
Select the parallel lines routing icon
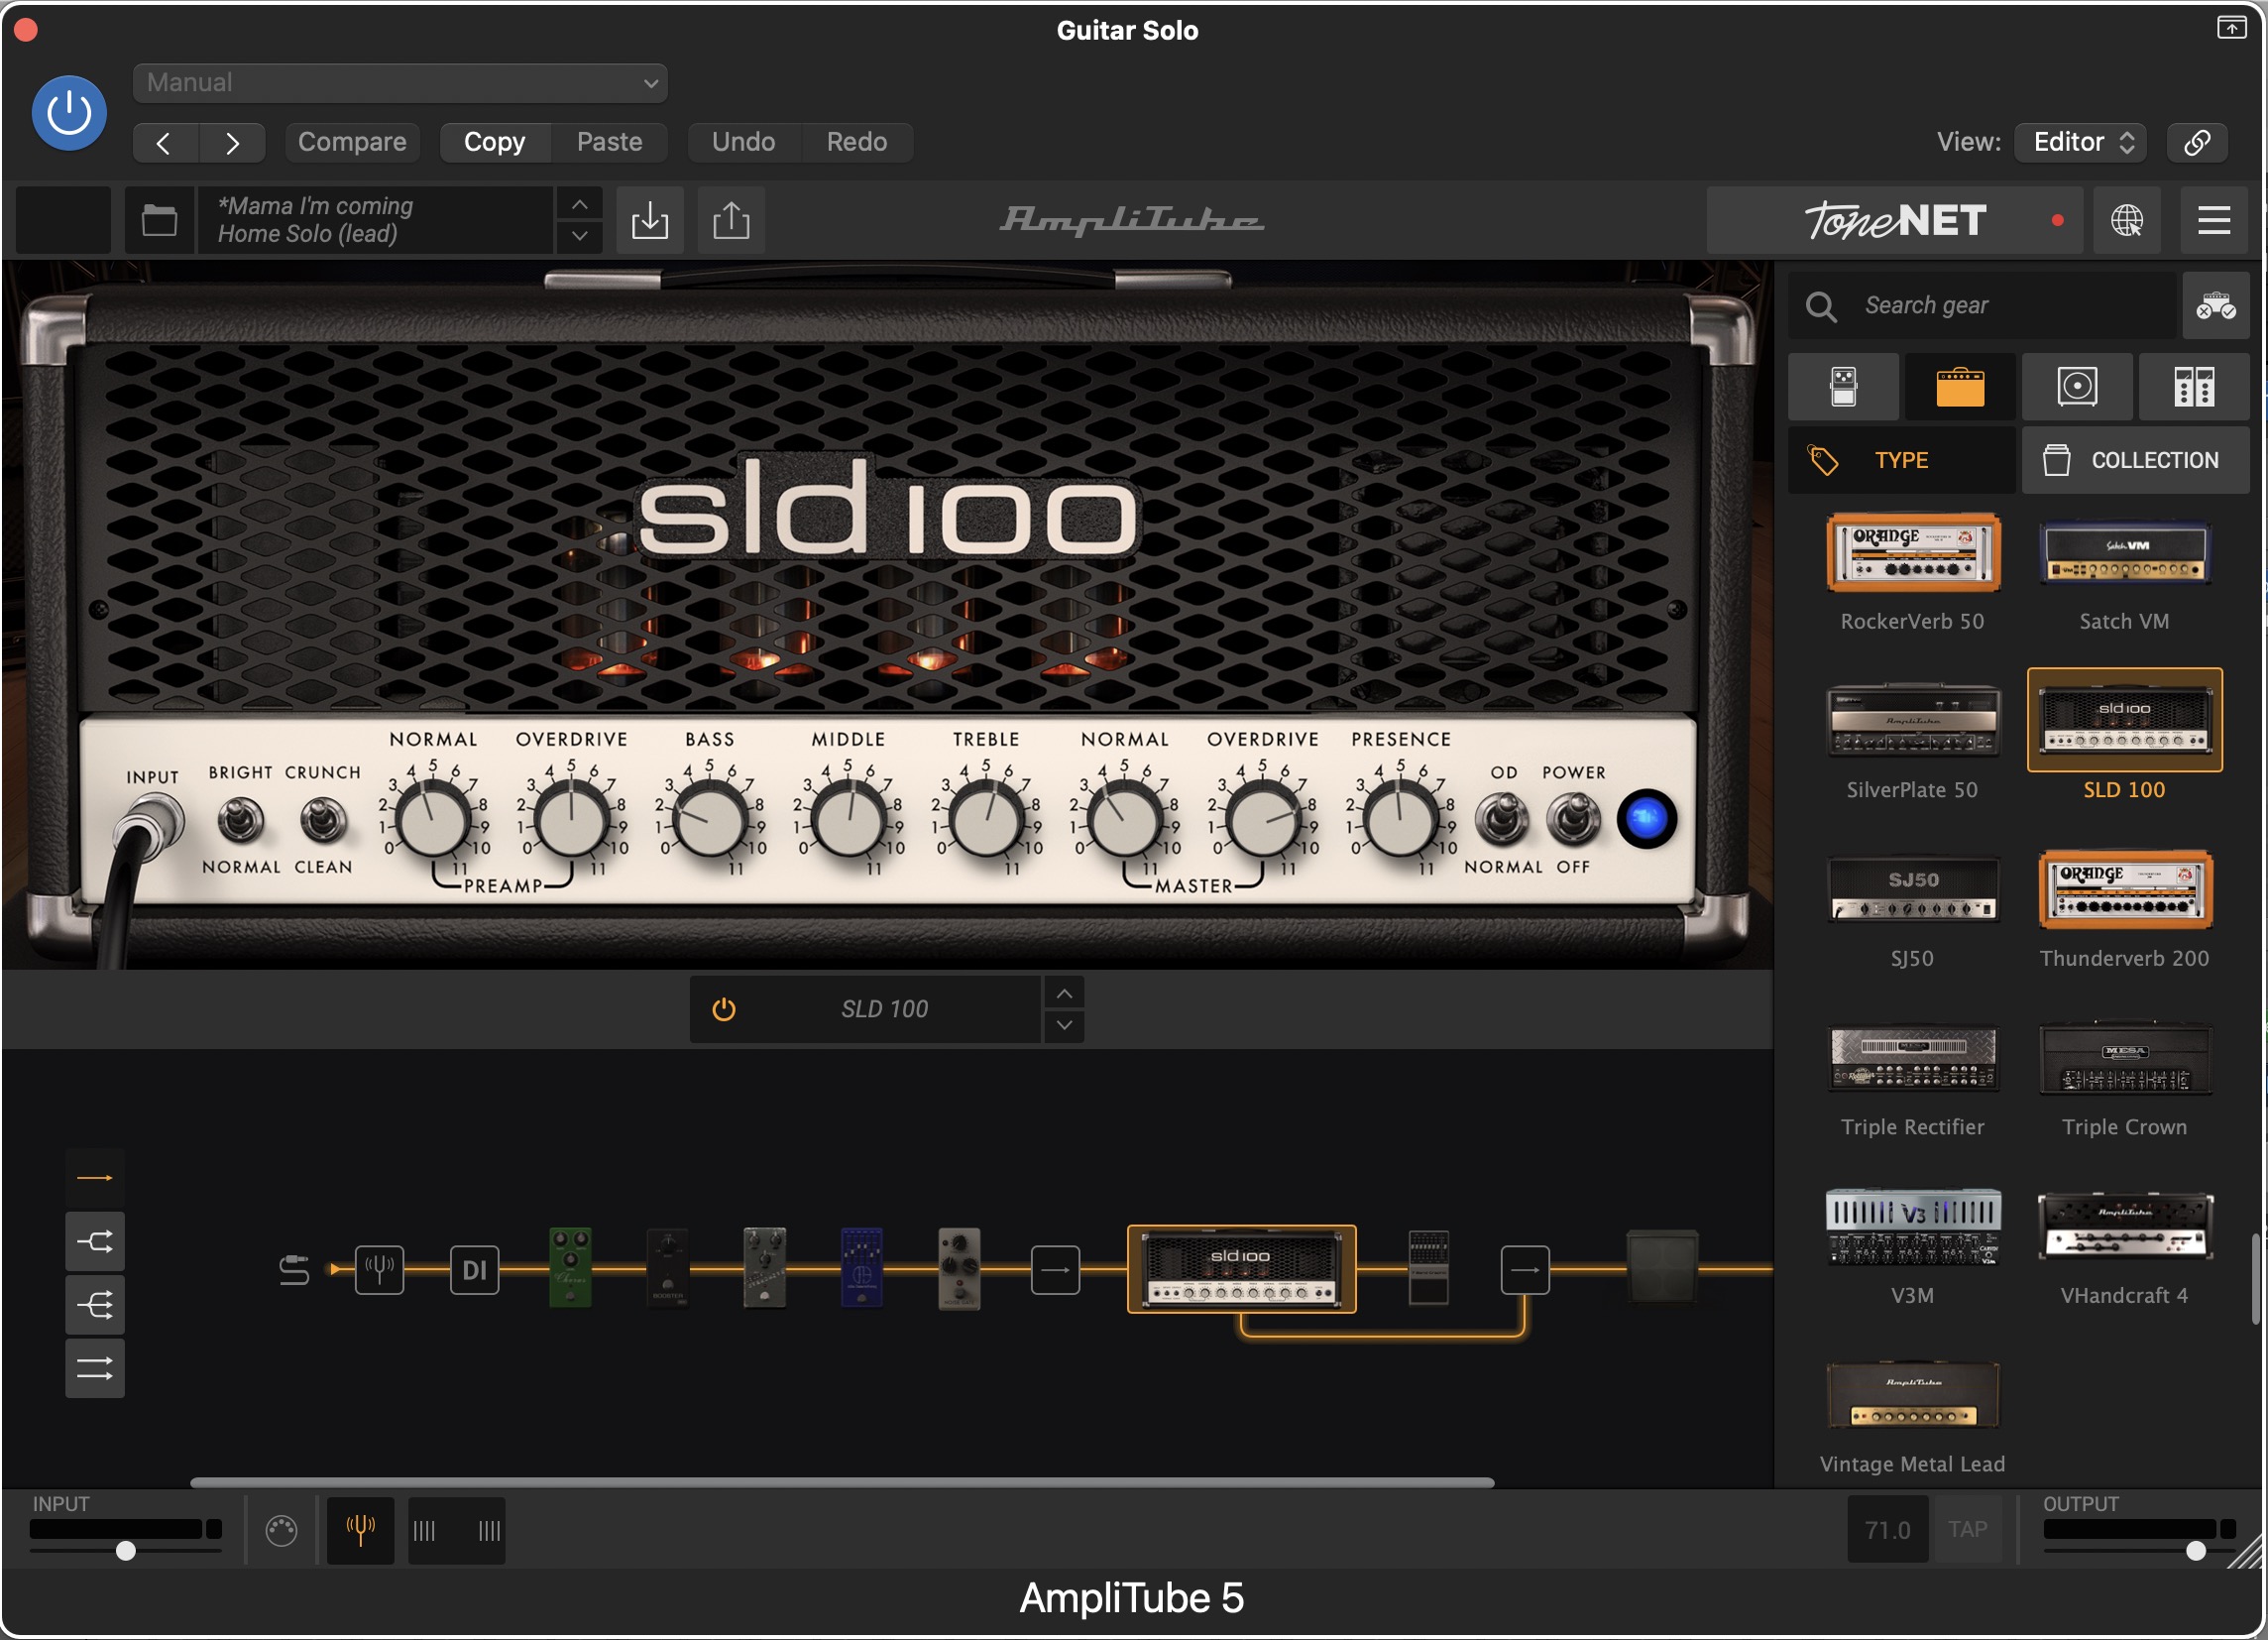[95, 1369]
